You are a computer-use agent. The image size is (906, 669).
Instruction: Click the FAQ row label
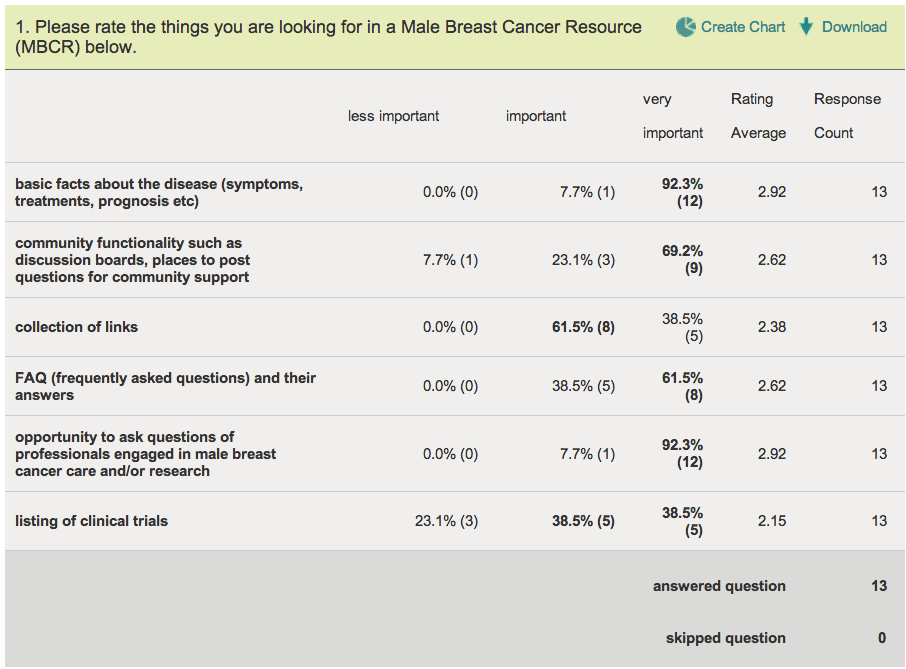tap(165, 386)
